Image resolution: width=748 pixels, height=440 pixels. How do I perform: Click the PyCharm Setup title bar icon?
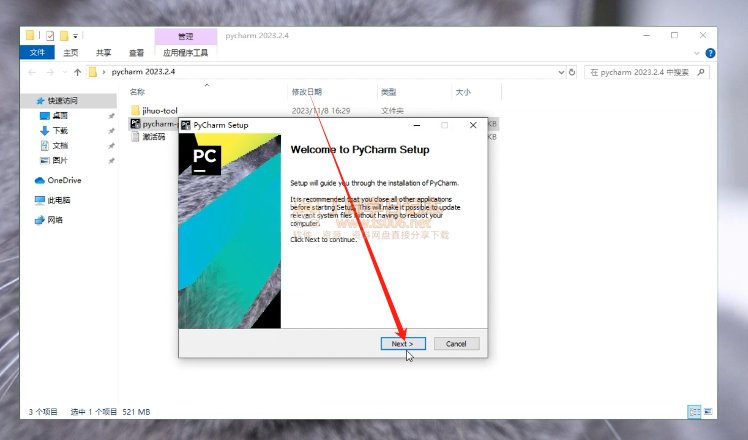pos(186,125)
